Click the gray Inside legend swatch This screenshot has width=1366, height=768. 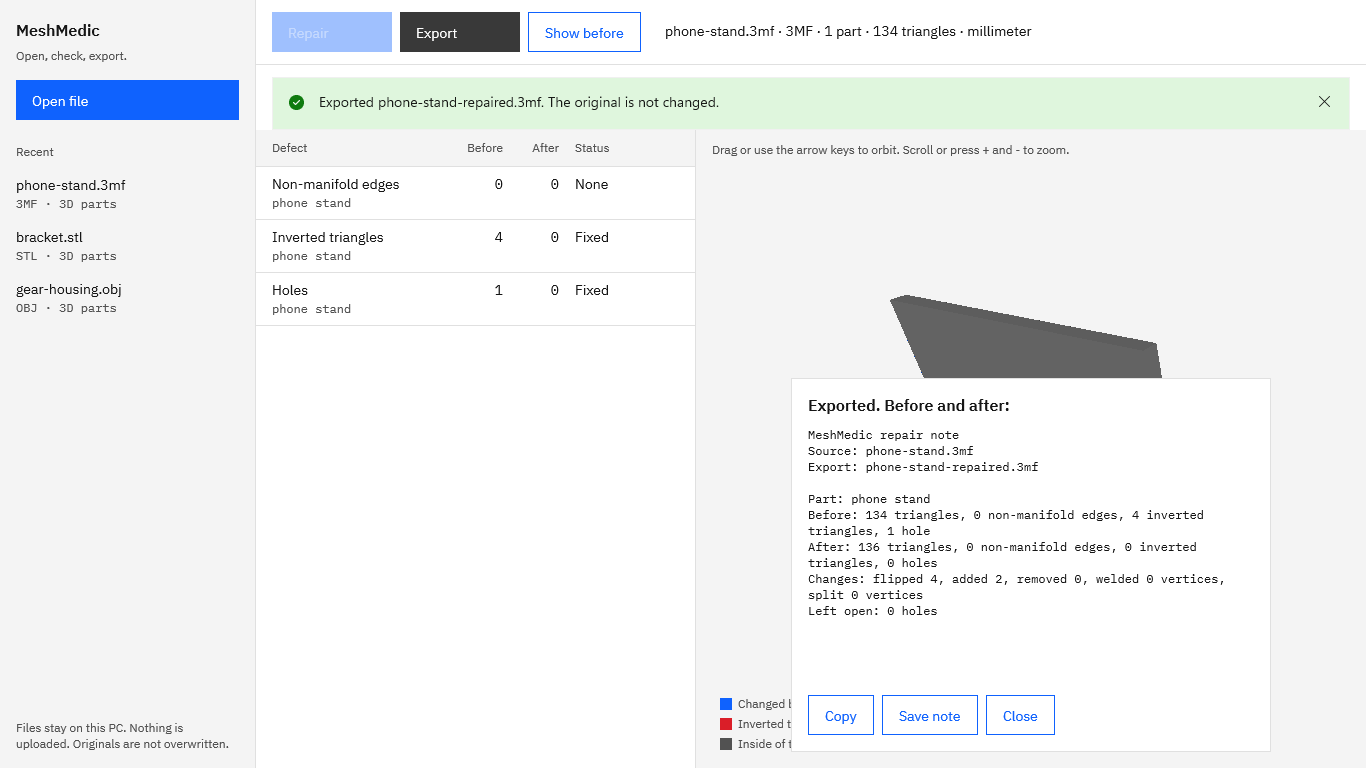[x=726, y=744]
